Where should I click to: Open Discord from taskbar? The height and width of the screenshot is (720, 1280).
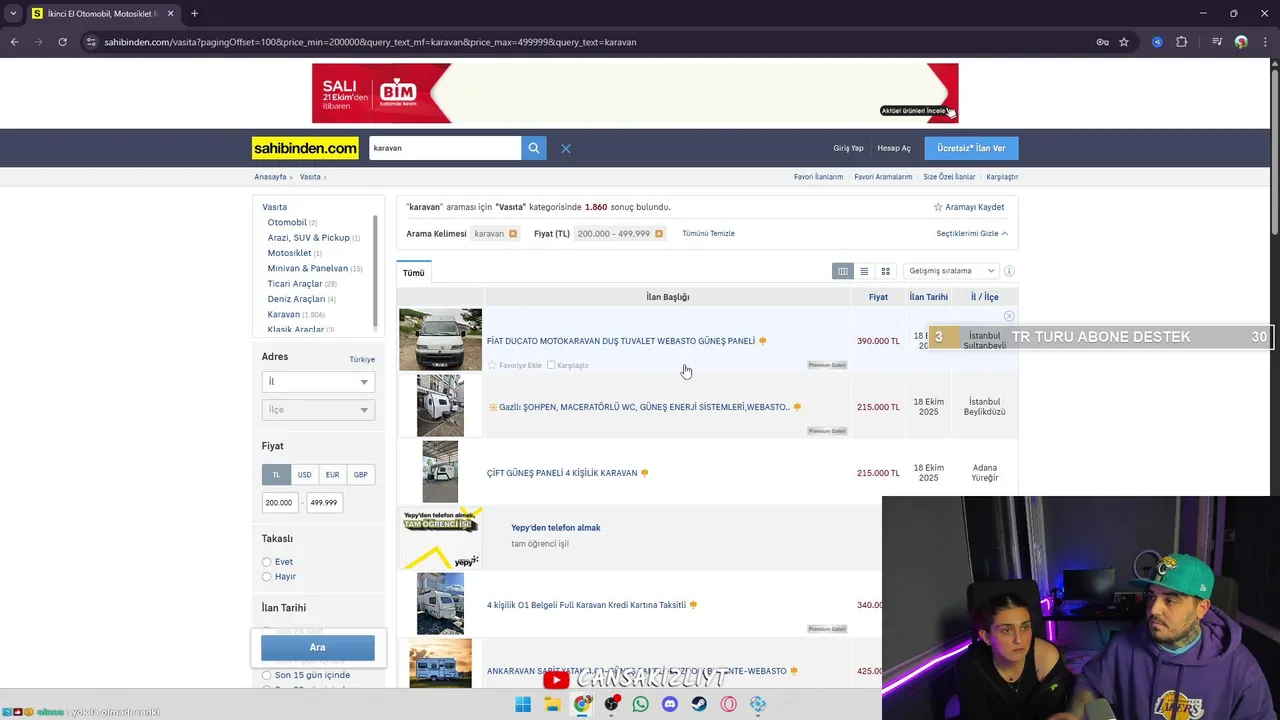click(670, 704)
